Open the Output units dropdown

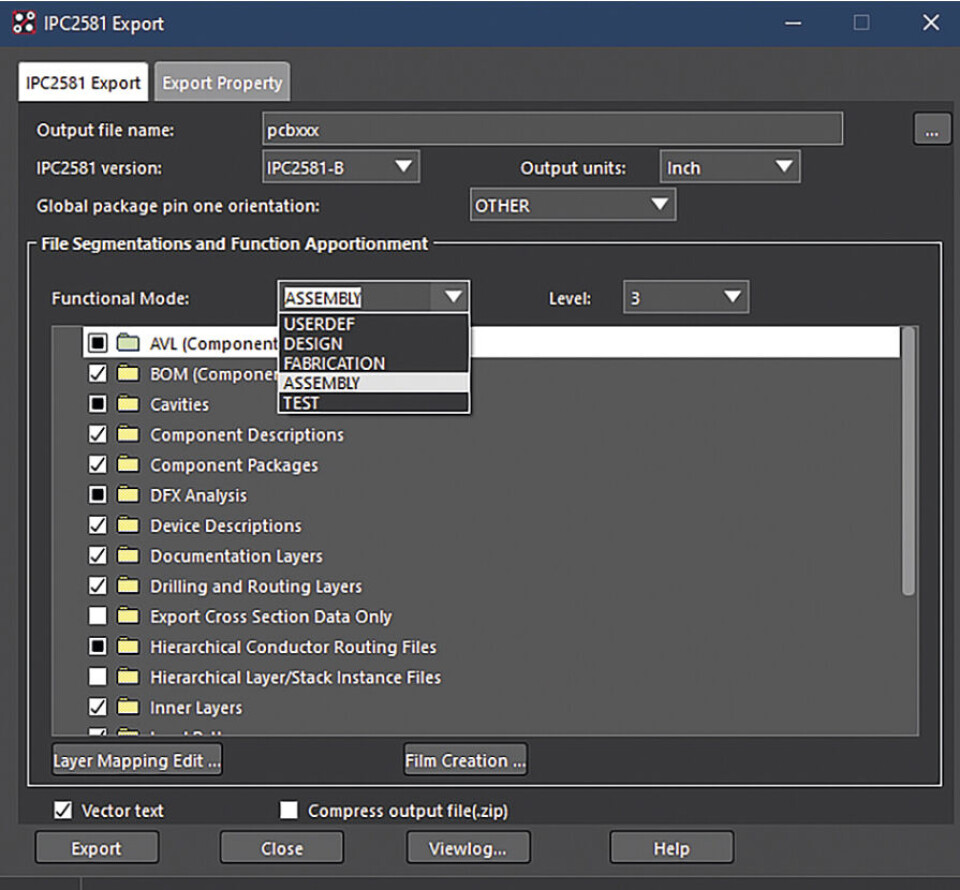(730, 167)
